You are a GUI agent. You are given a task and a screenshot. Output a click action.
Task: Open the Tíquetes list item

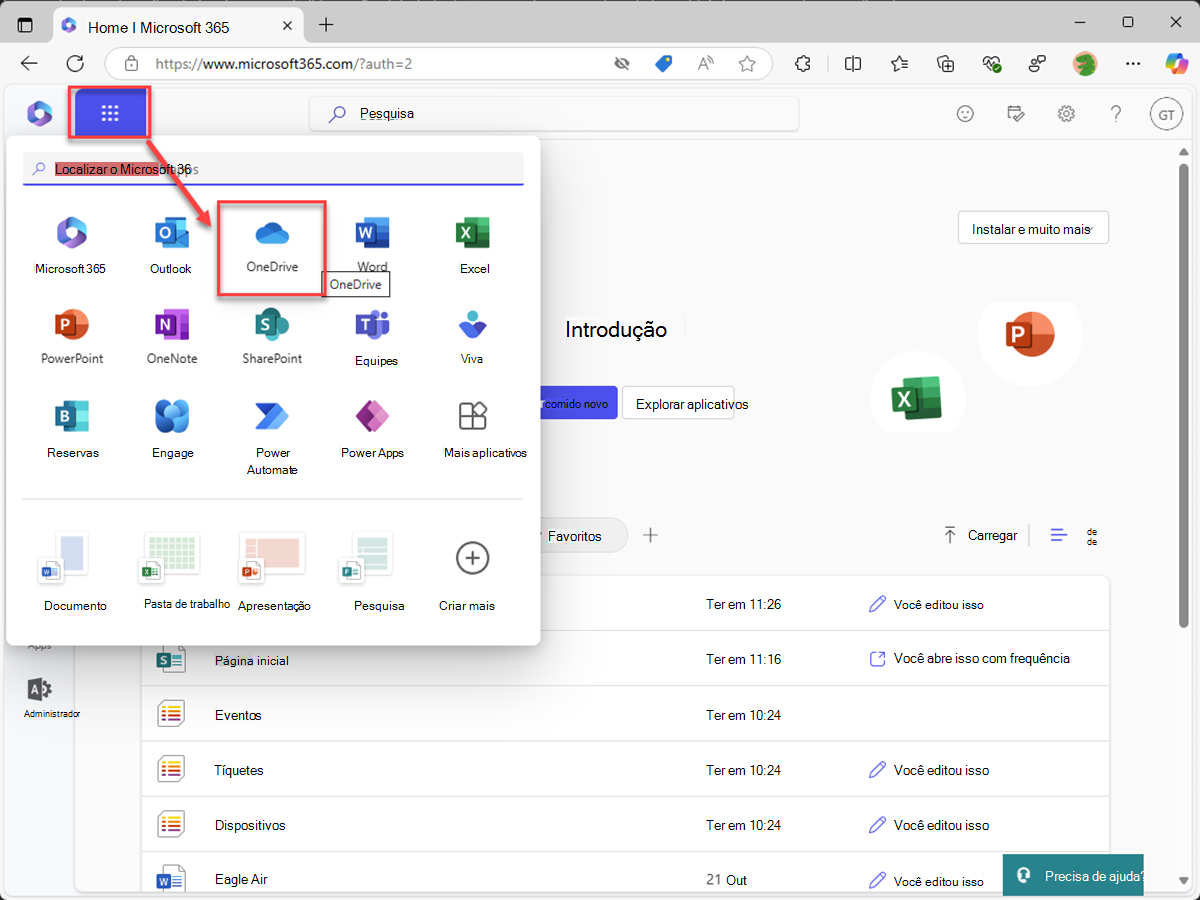click(625, 770)
